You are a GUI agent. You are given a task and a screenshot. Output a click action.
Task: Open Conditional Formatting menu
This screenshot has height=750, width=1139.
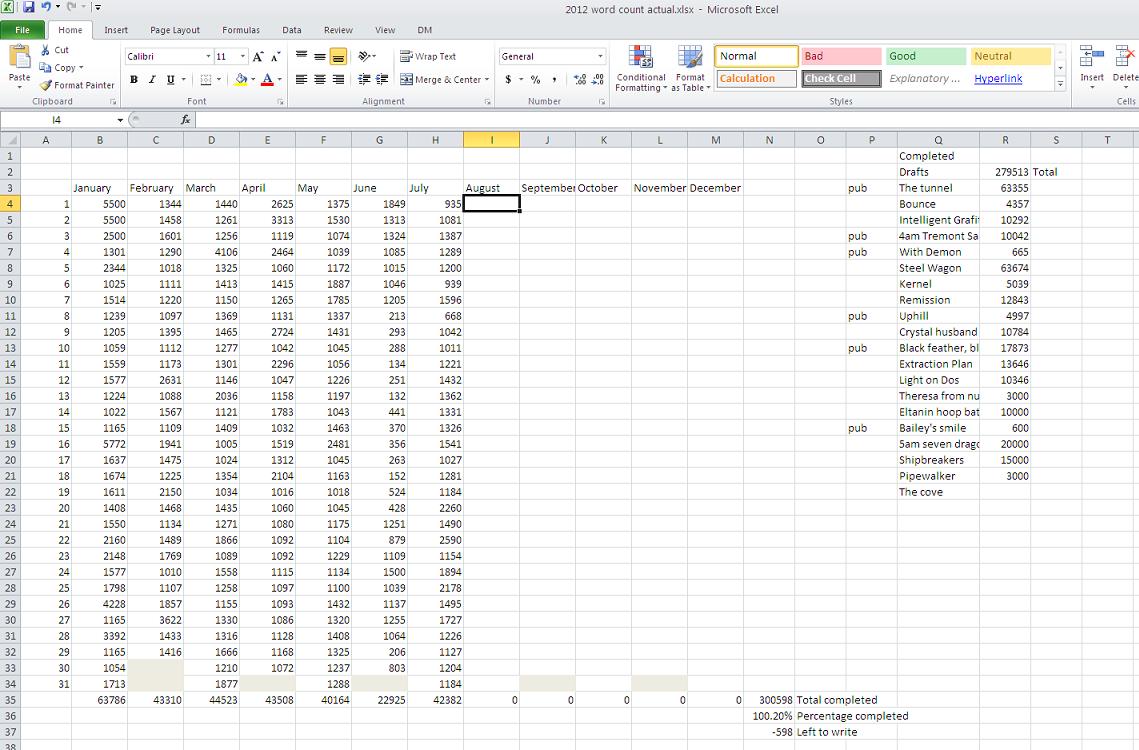click(641, 68)
